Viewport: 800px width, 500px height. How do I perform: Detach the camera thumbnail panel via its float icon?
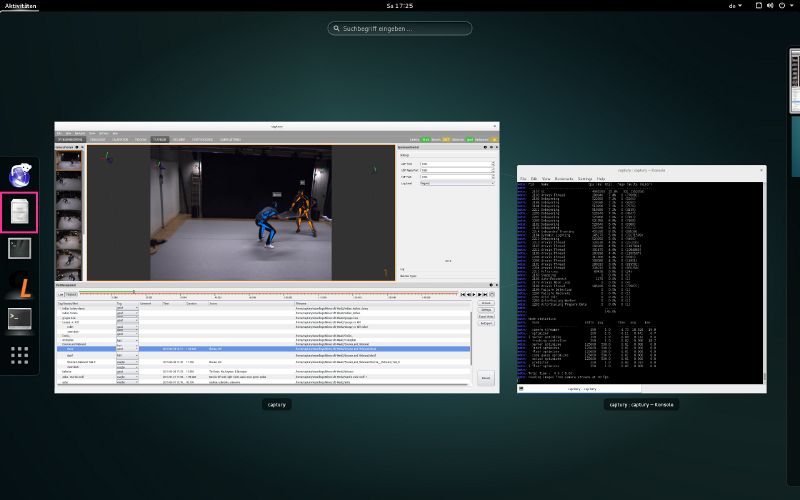[77, 147]
